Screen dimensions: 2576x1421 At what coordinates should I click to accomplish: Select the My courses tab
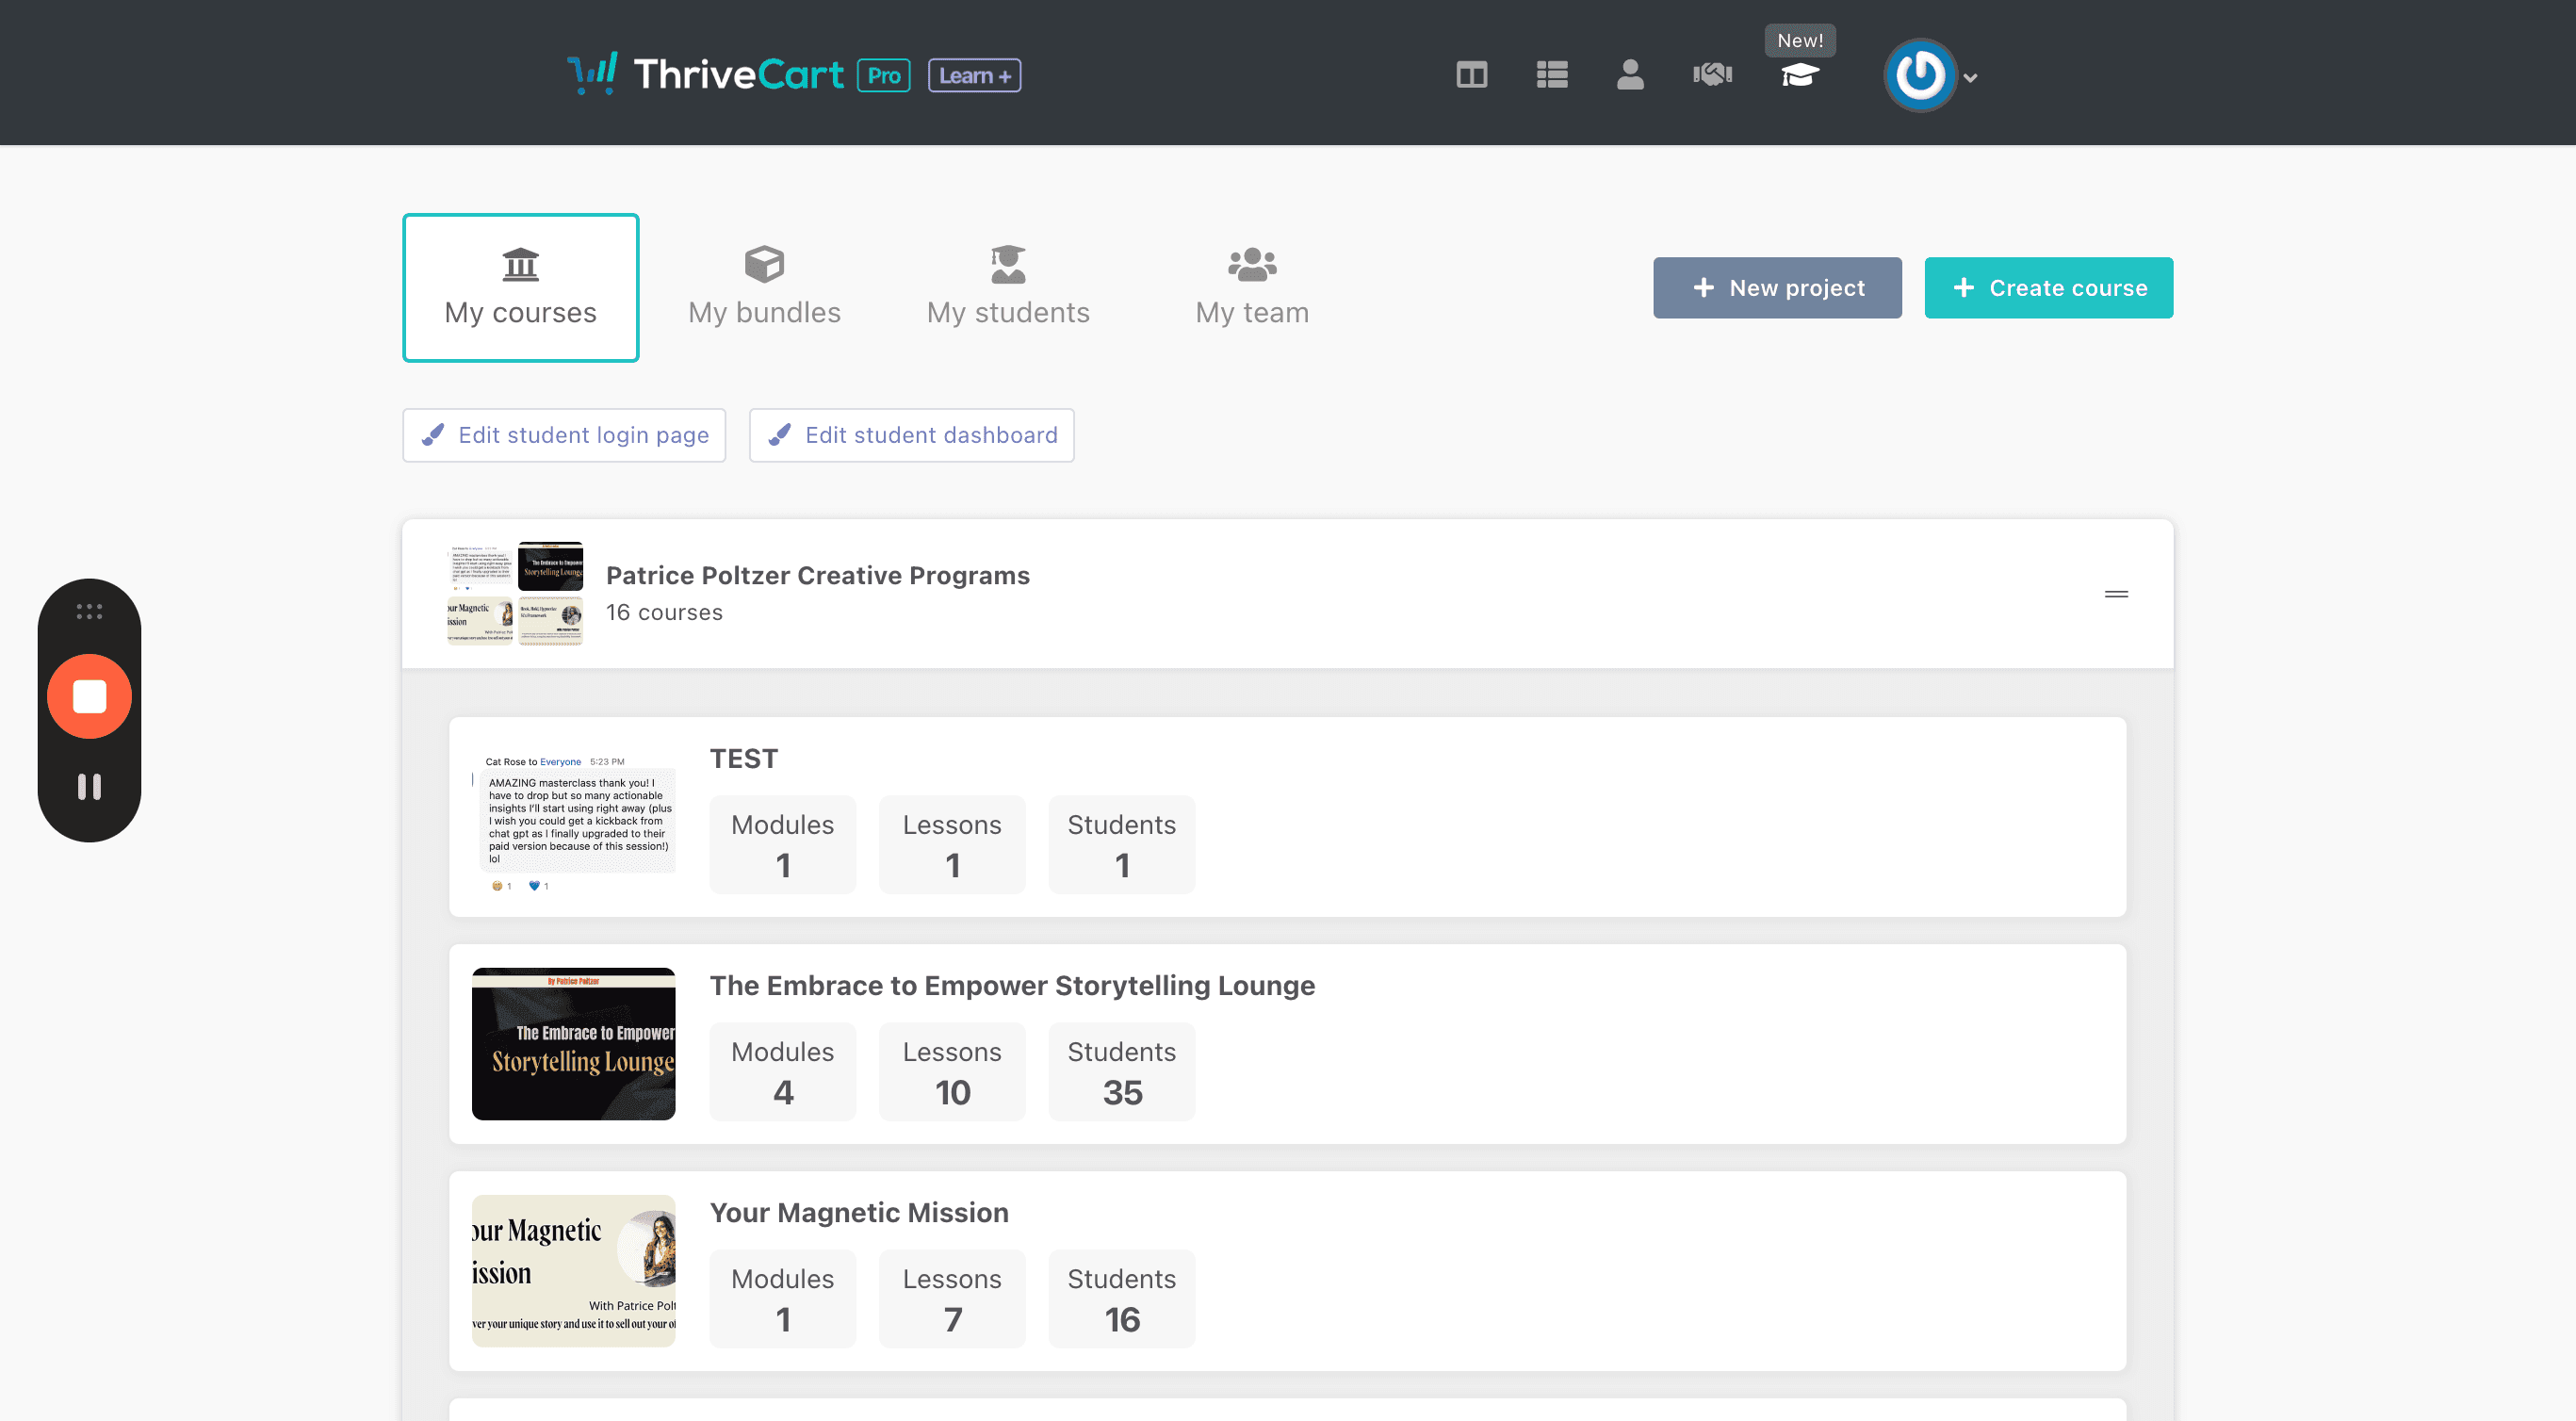tap(520, 288)
